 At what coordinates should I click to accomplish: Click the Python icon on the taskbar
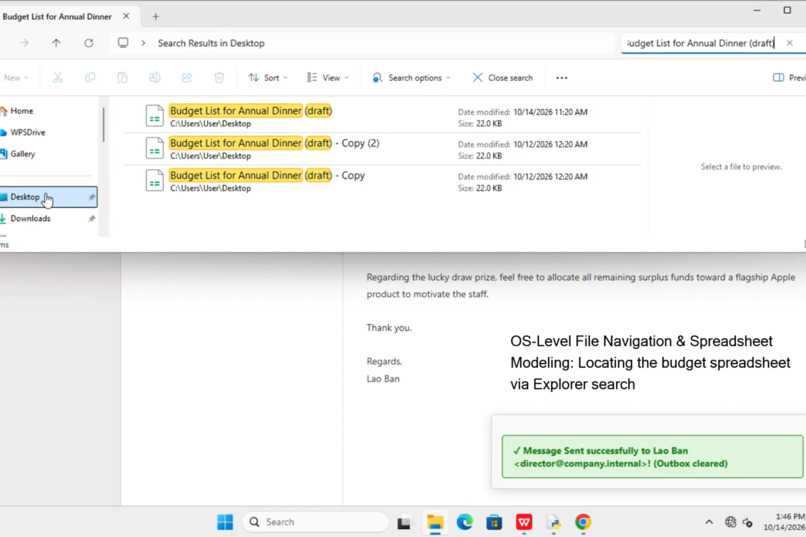coord(554,522)
